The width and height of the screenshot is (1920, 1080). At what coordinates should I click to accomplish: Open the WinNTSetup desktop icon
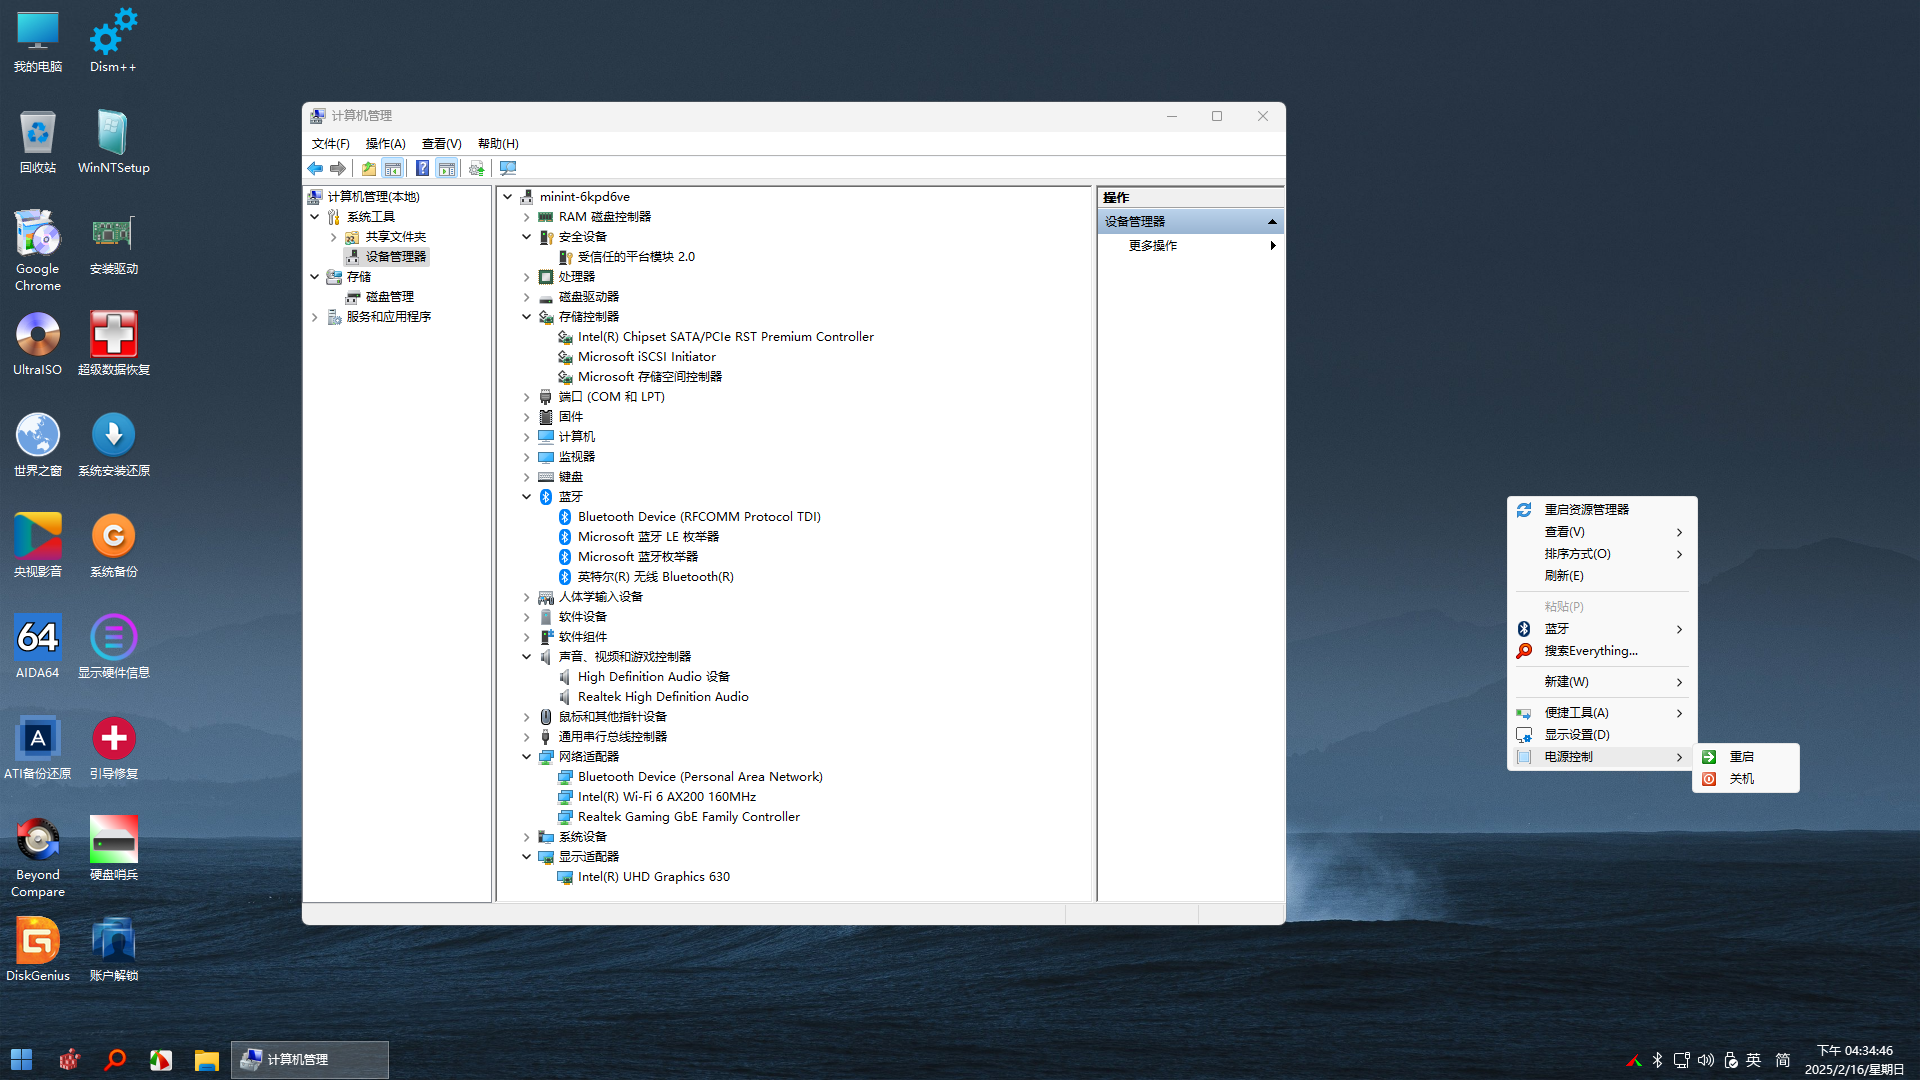[113, 142]
